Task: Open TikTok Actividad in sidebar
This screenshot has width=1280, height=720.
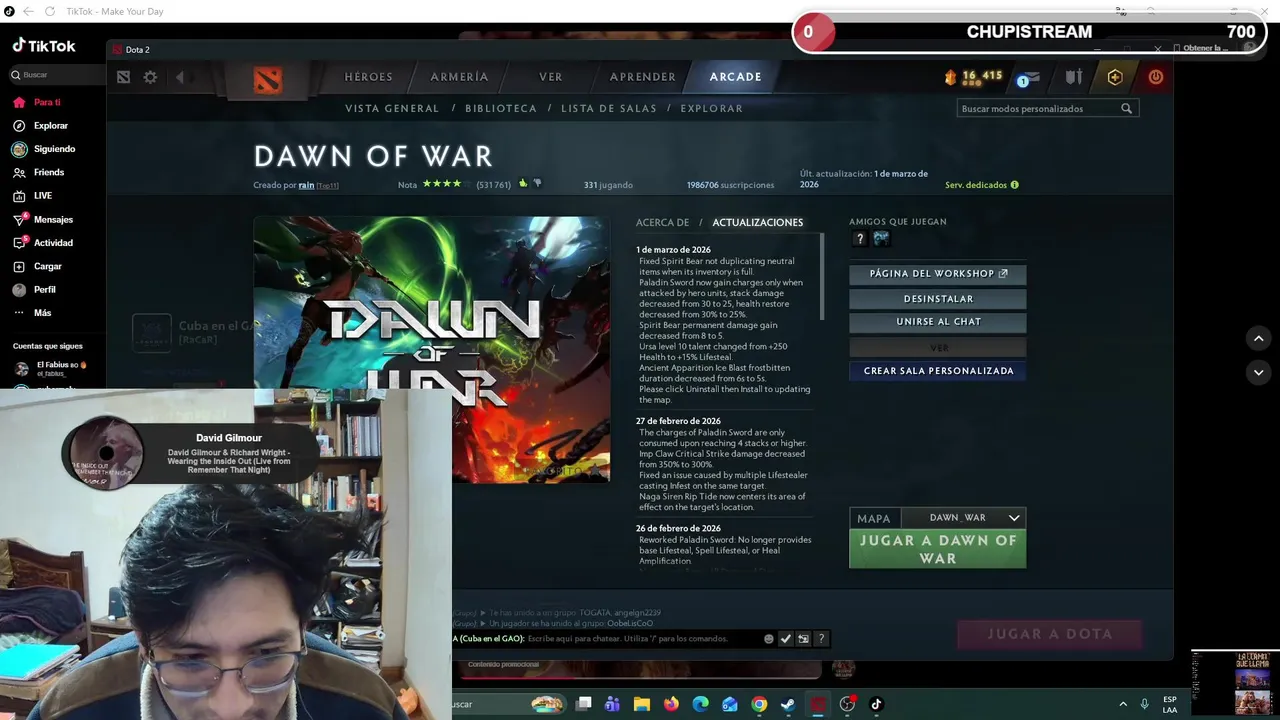Action: (42, 243)
